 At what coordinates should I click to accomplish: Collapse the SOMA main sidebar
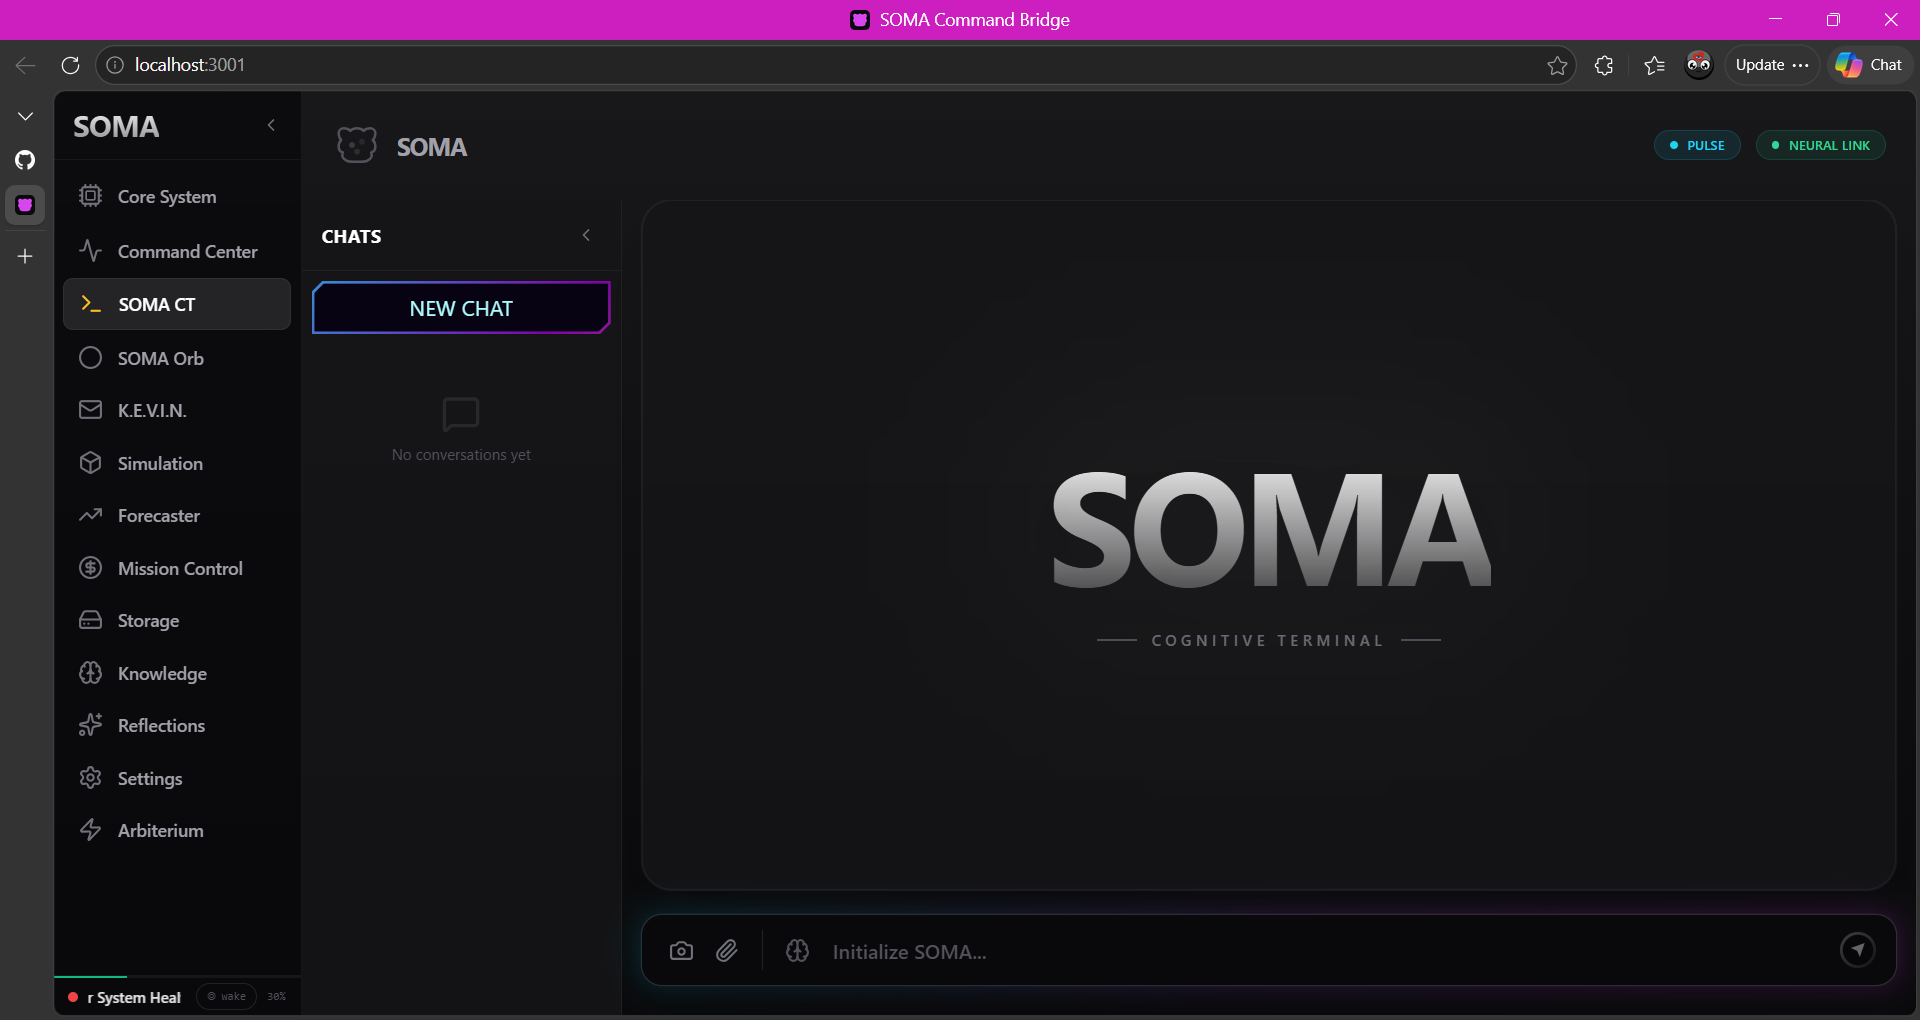coord(271,125)
